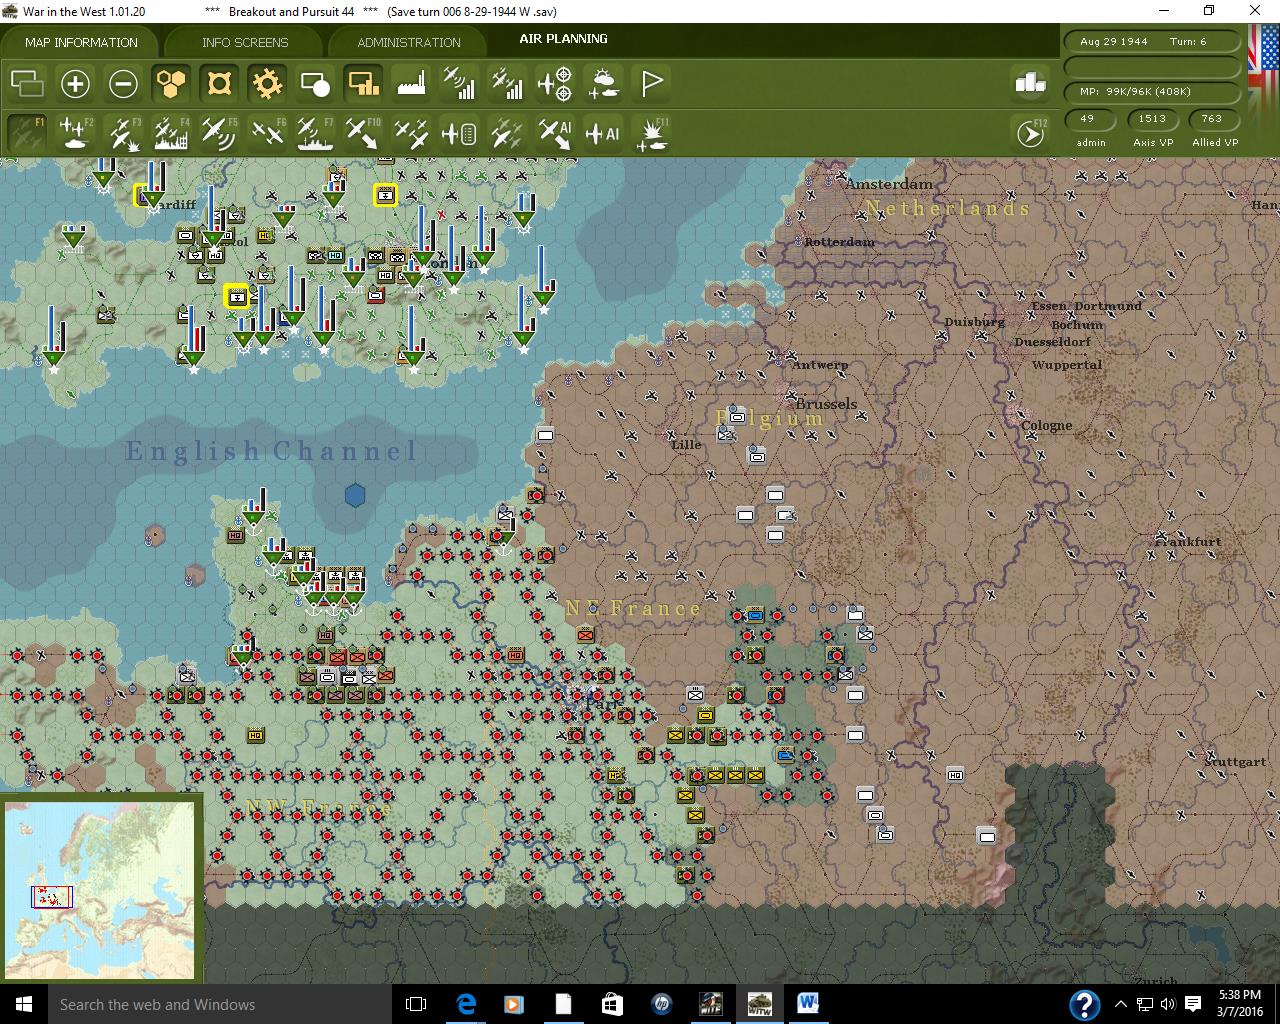The image size is (1280, 1024).
Task: Click the rectangle and circle icon
Action: coord(315,83)
